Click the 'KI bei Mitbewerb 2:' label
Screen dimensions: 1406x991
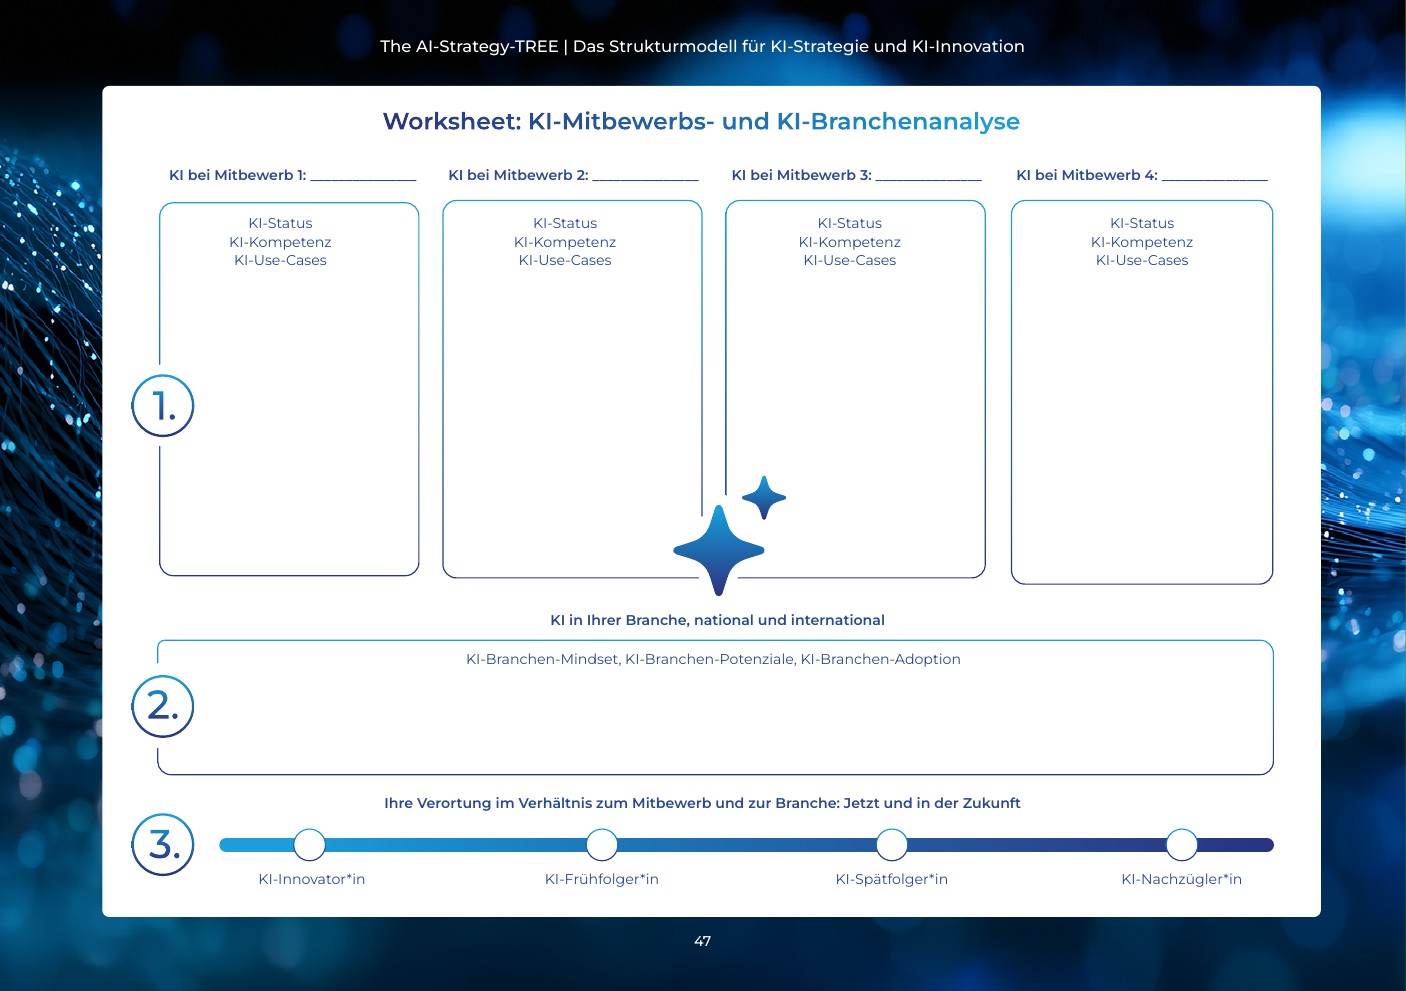coord(518,175)
